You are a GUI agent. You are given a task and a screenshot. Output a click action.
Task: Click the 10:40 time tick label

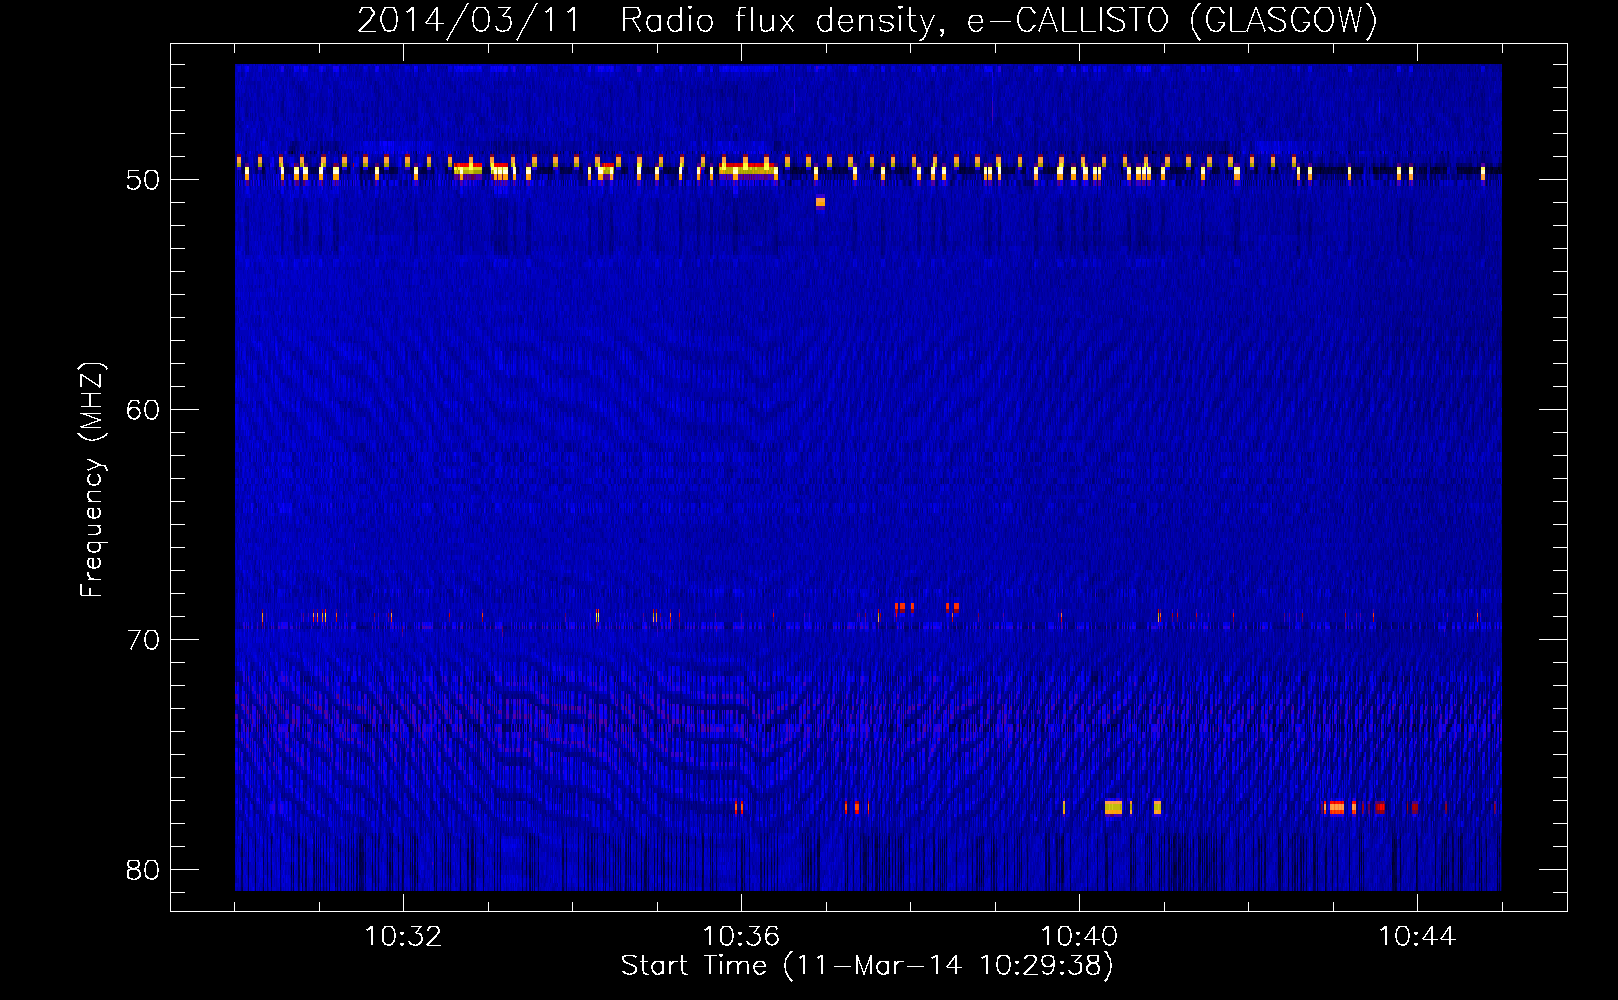tap(1079, 937)
